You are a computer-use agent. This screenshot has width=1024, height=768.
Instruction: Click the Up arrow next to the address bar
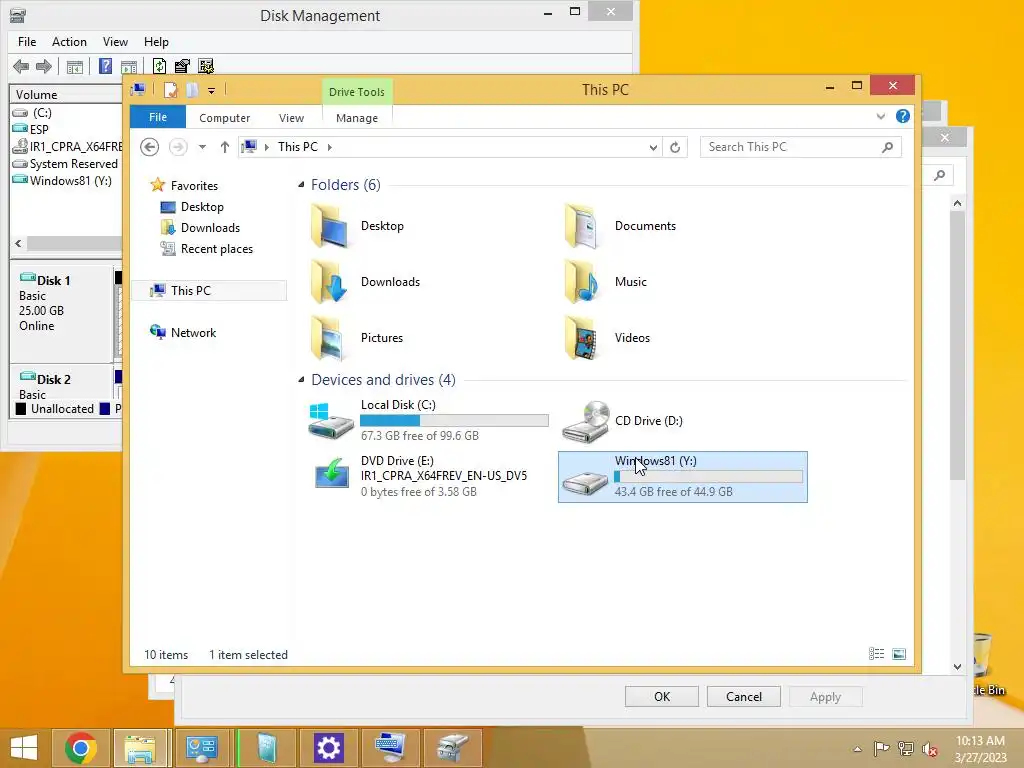[x=225, y=147]
